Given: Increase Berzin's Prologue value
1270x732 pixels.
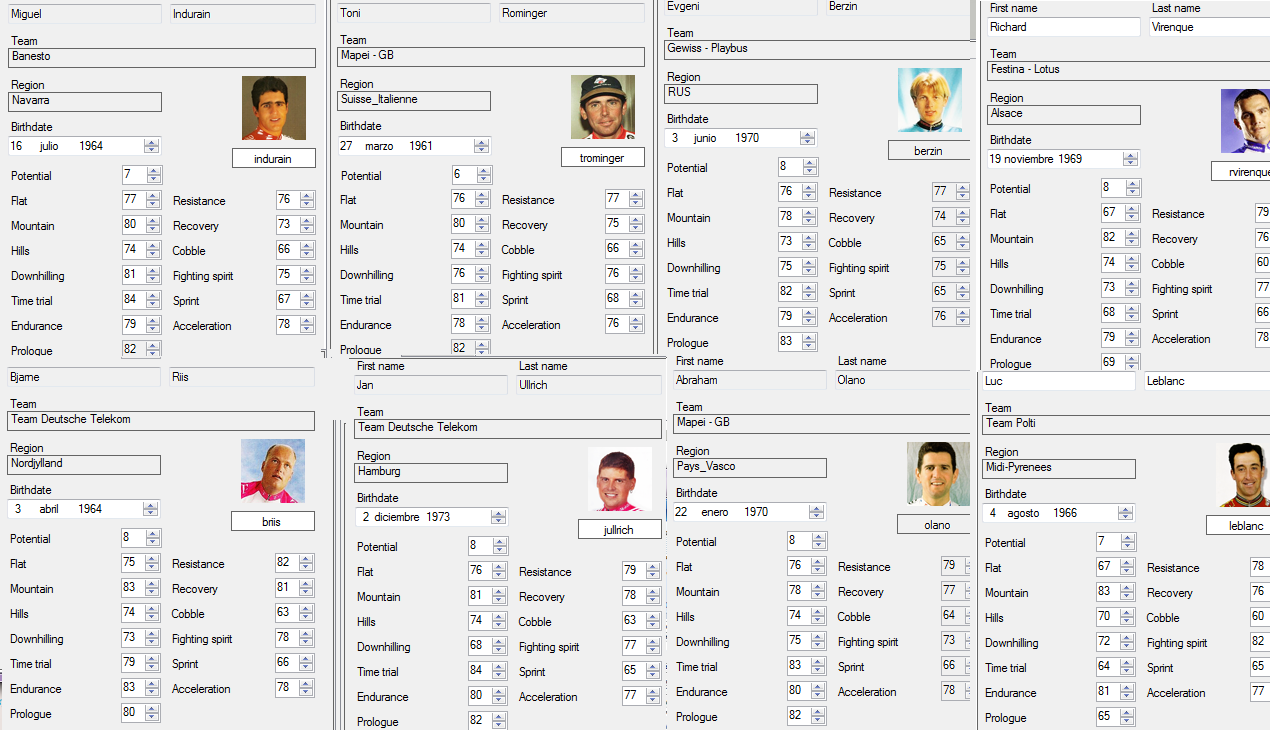Looking at the screenshot, I should [x=809, y=338].
